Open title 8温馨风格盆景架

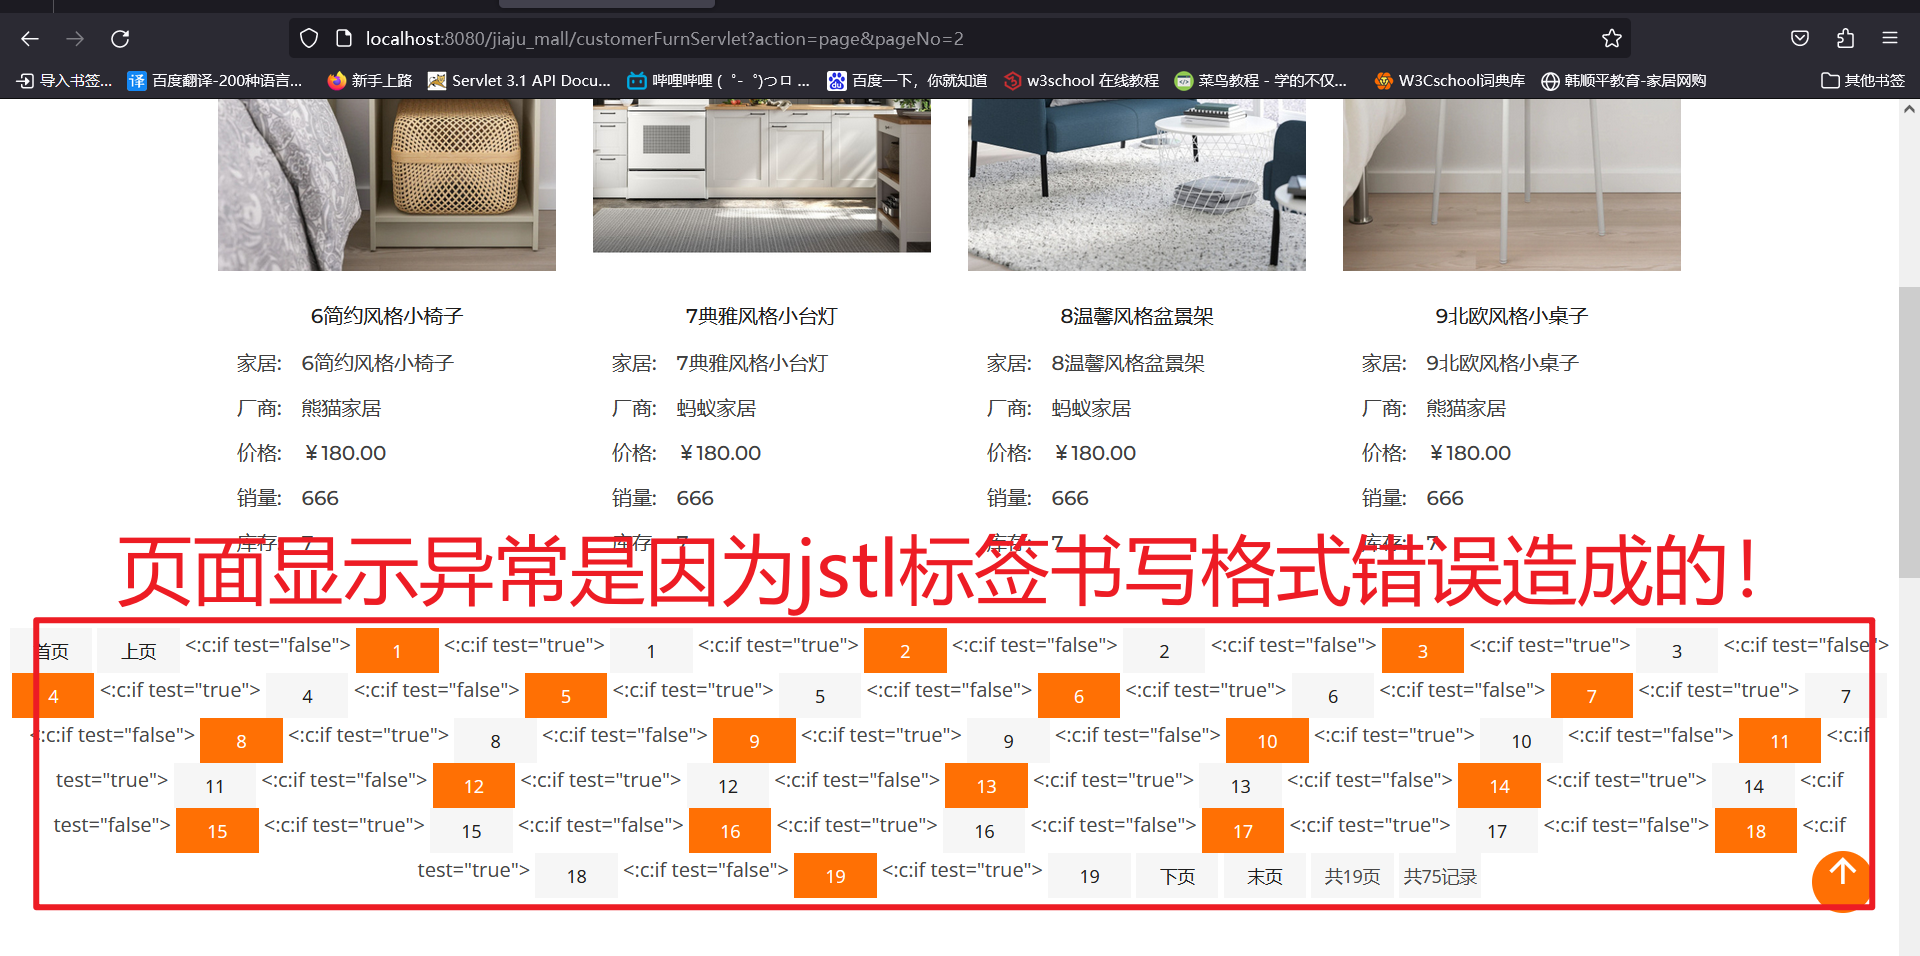click(1137, 316)
